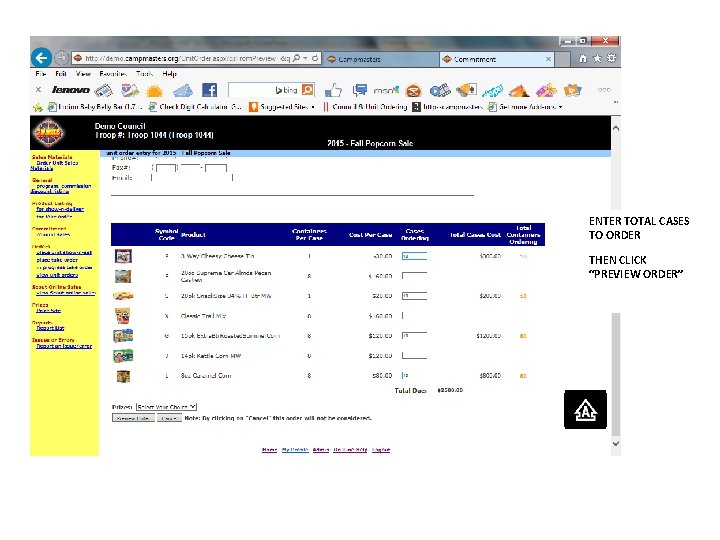Close the Commitment tab

pyautogui.click(x=548, y=59)
